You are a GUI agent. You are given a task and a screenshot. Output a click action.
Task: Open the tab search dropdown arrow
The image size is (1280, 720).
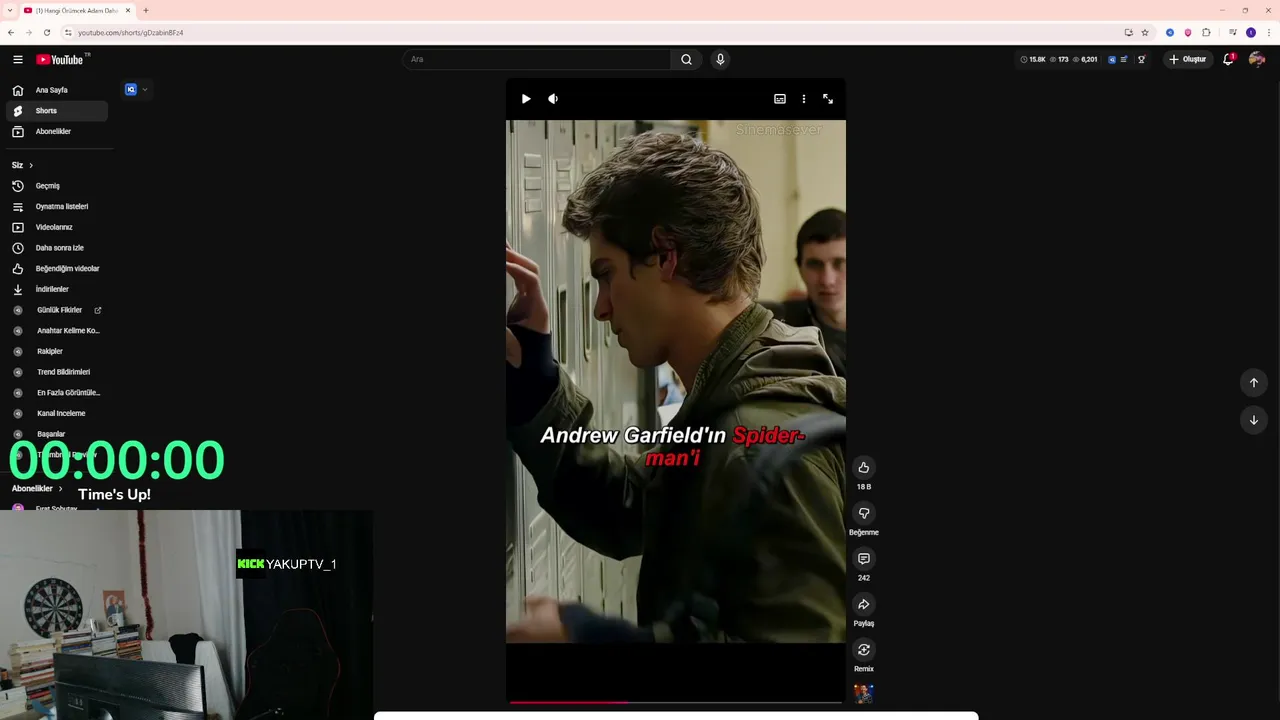10,10
